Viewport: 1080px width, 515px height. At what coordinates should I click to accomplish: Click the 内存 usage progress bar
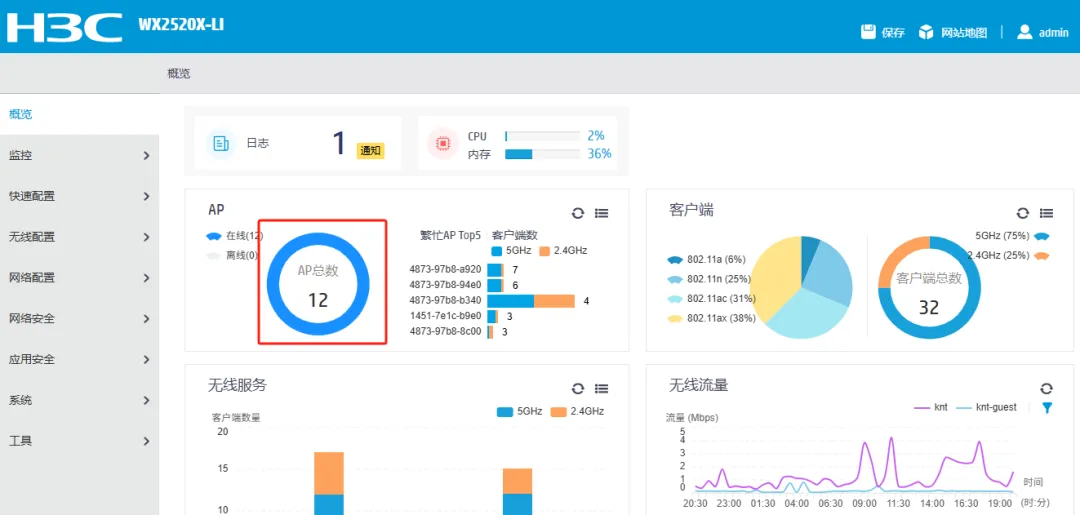click(542, 154)
